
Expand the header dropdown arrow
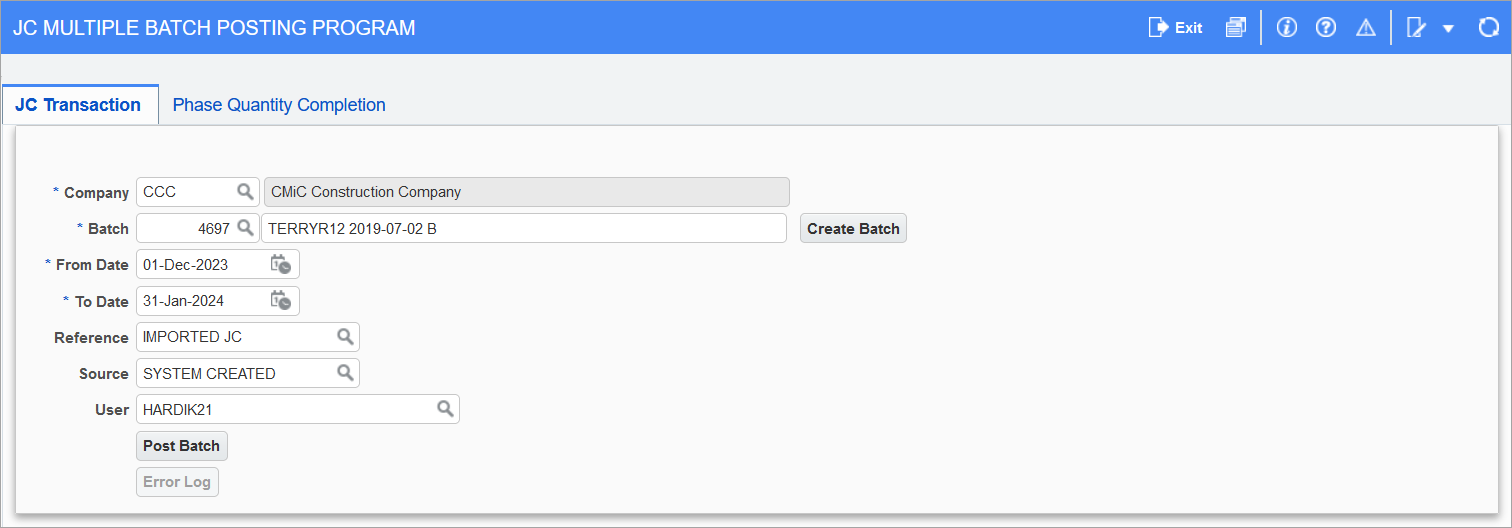(x=1448, y=29)
